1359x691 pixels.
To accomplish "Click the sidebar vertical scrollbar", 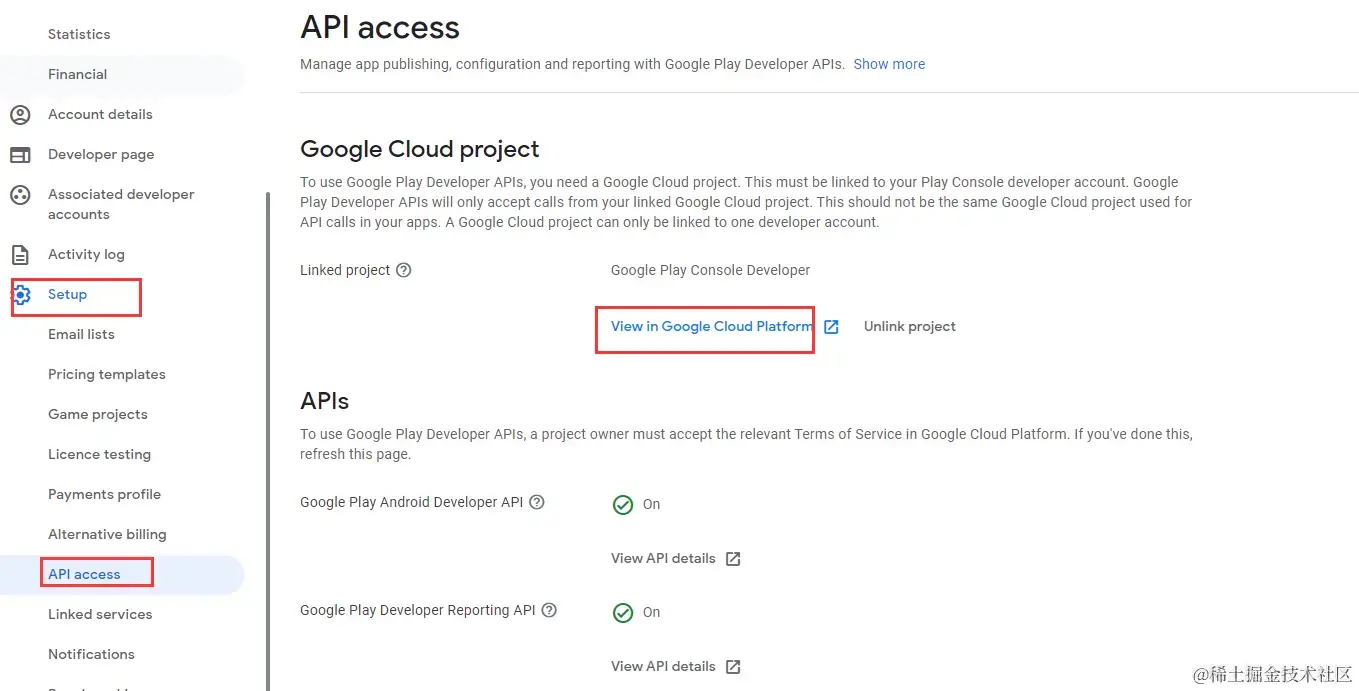I will 267,440.
